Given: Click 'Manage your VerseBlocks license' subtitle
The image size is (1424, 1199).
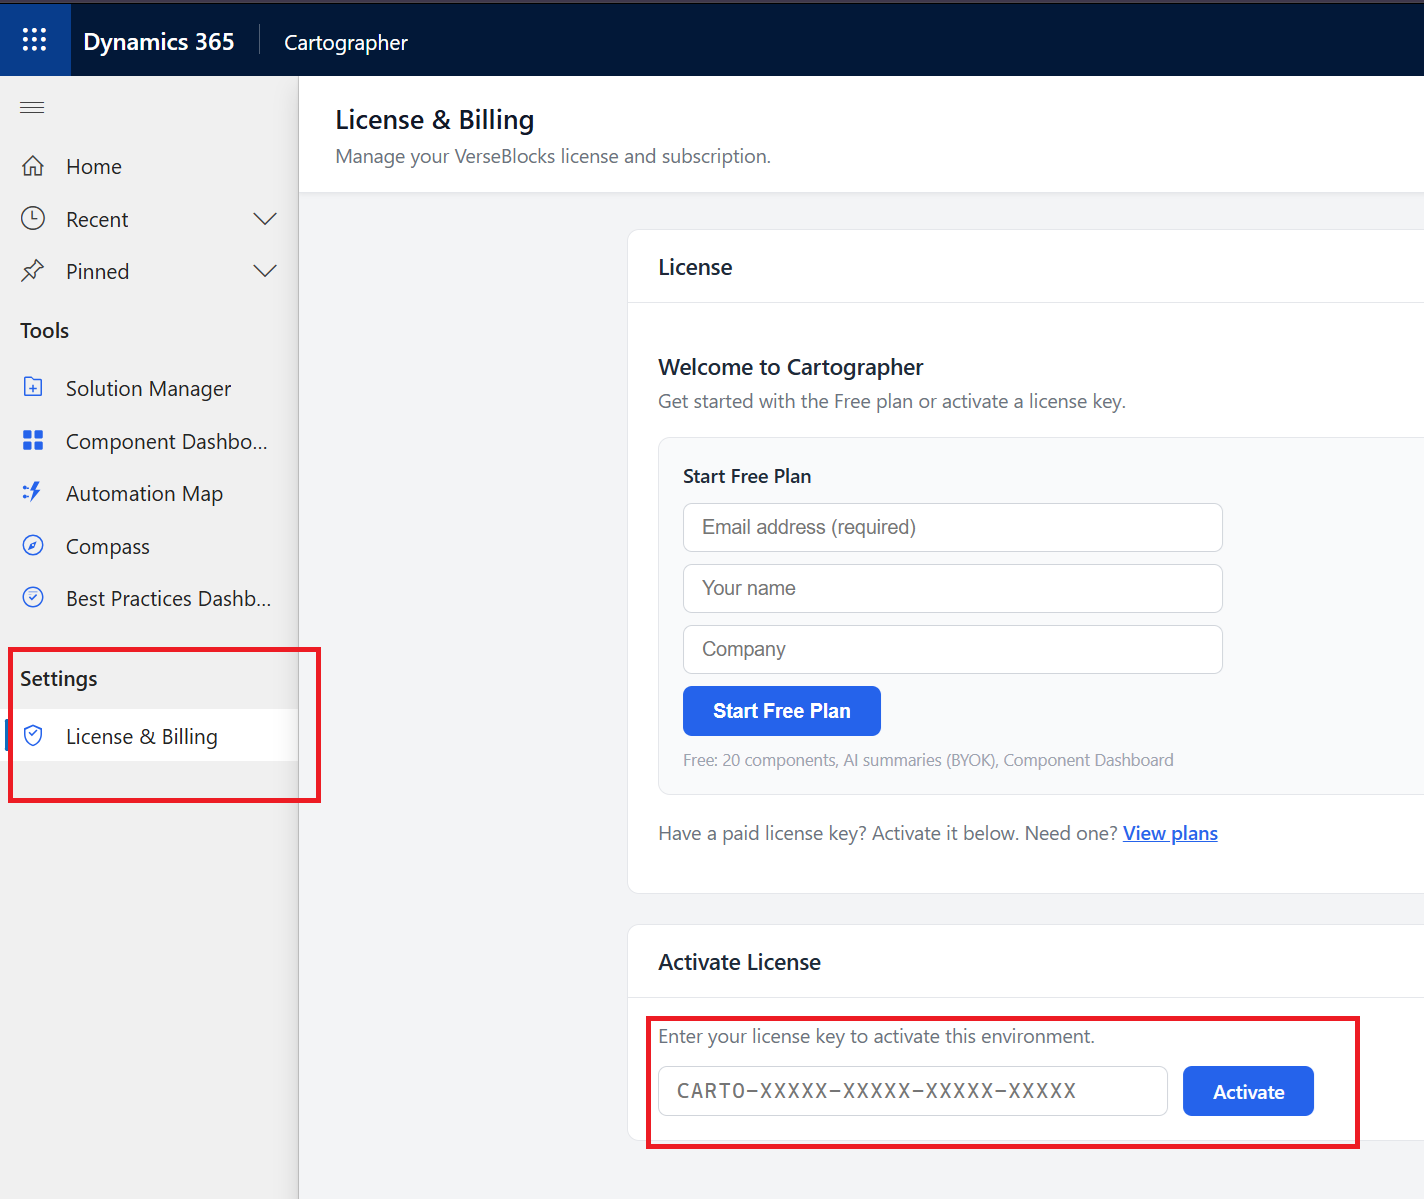Looking at the screenshot, I should [x=553, y=156].
